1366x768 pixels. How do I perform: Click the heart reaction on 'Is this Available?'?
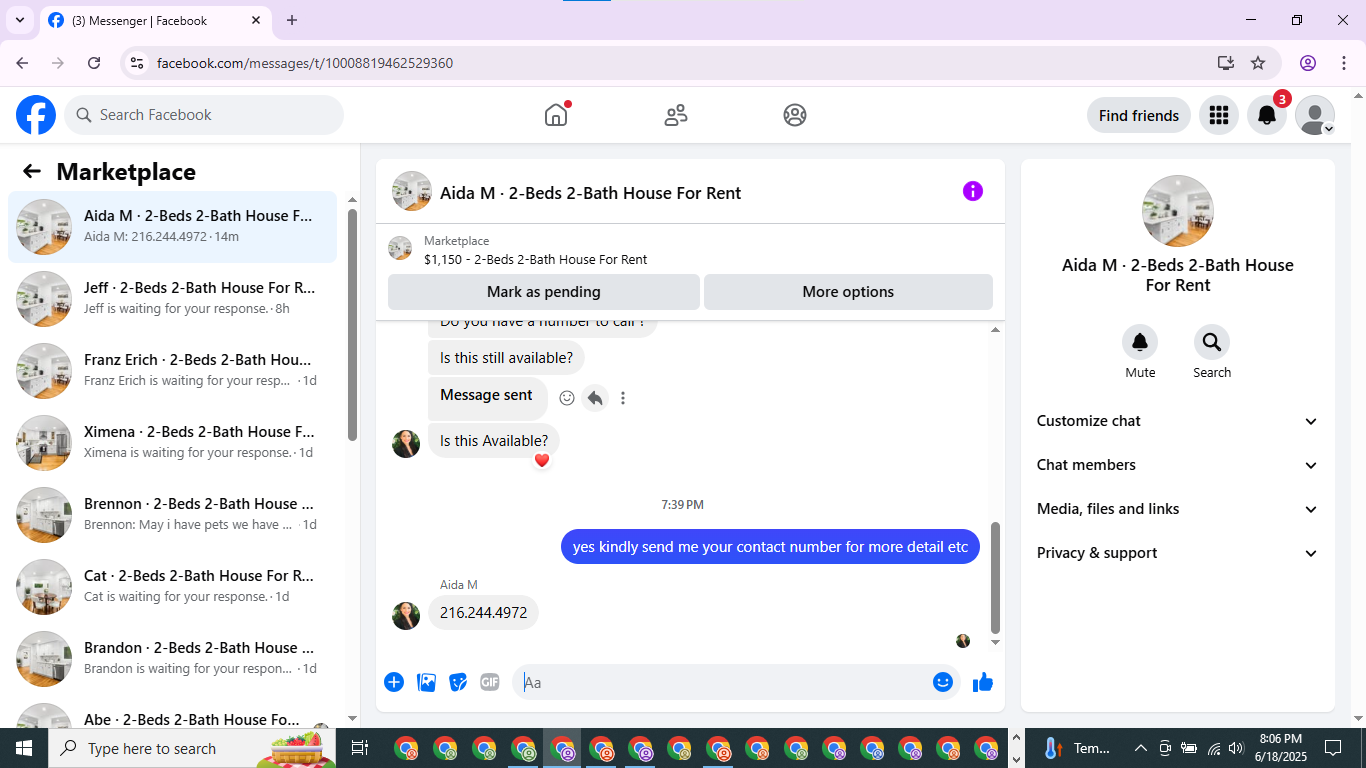pyautogui.click(x=542, y=460)
